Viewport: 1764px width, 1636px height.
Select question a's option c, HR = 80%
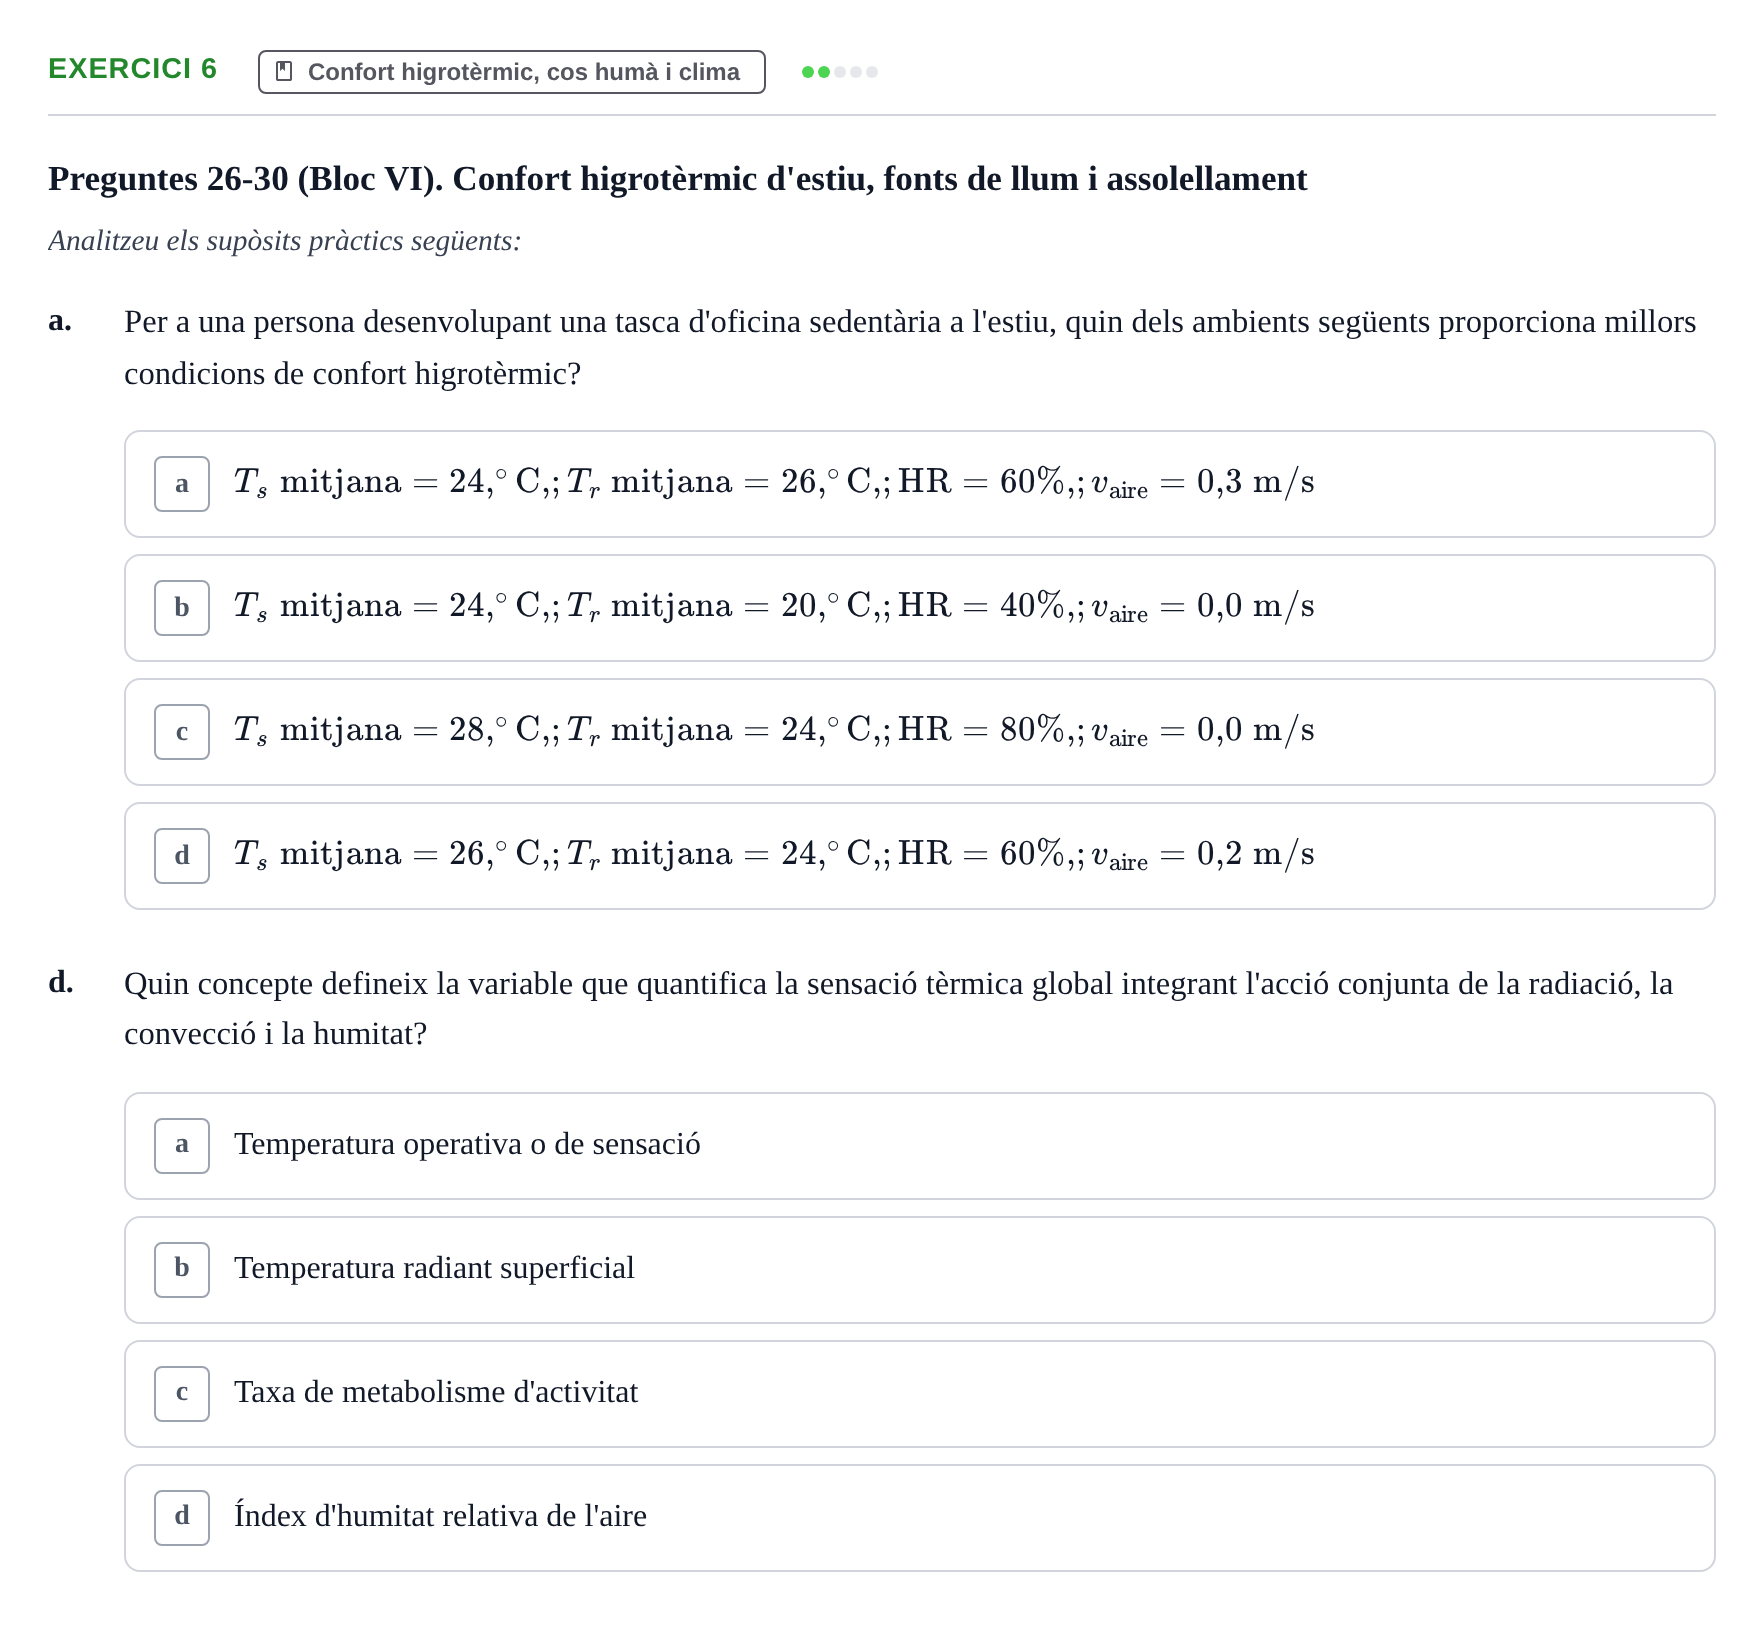point(920,732)
